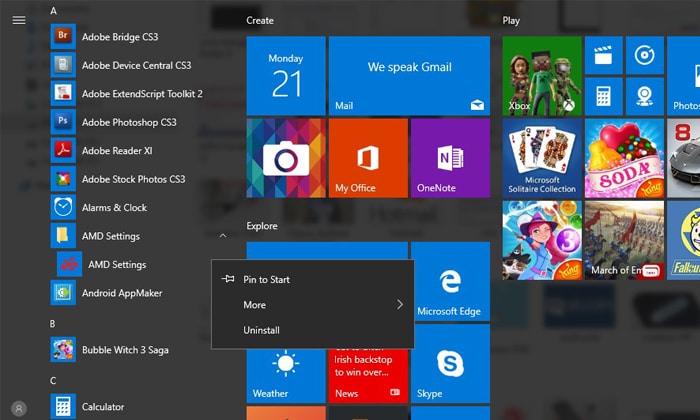Viewport: 700px width, 420px height.
Task: Open the My Office tile
Action: (x=368, y=158)
